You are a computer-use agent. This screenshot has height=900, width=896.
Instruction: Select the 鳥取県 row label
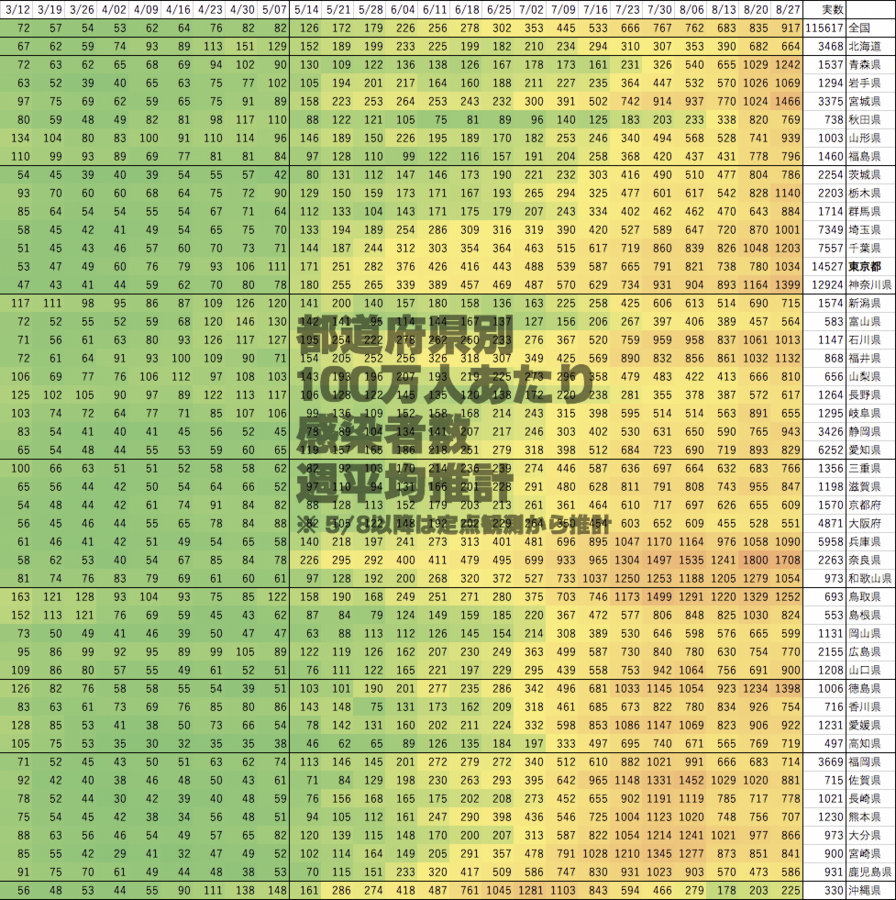click(864, 597)
